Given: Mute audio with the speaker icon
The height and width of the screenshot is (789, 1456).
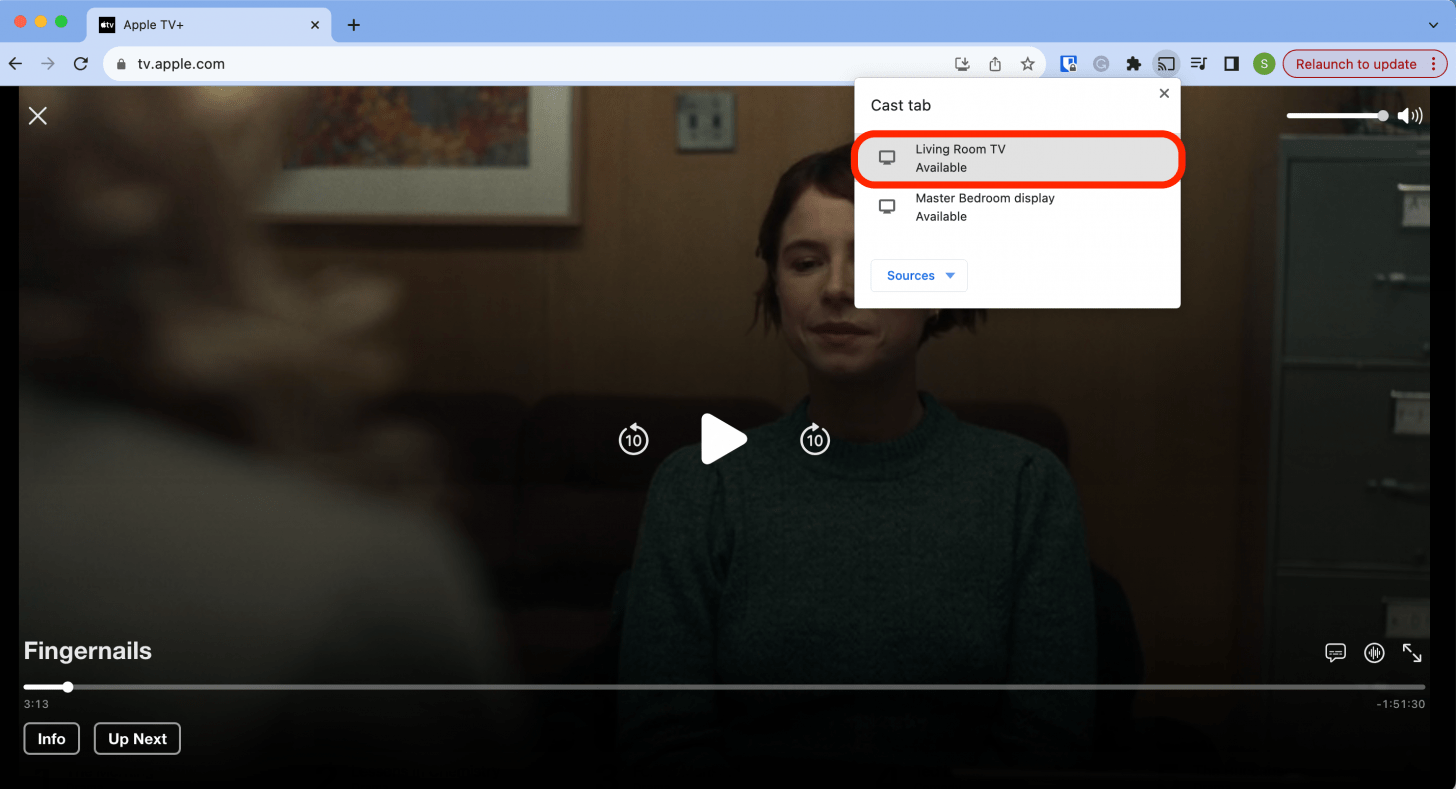Looking at the screenshot, I should tap(1410, 116).
